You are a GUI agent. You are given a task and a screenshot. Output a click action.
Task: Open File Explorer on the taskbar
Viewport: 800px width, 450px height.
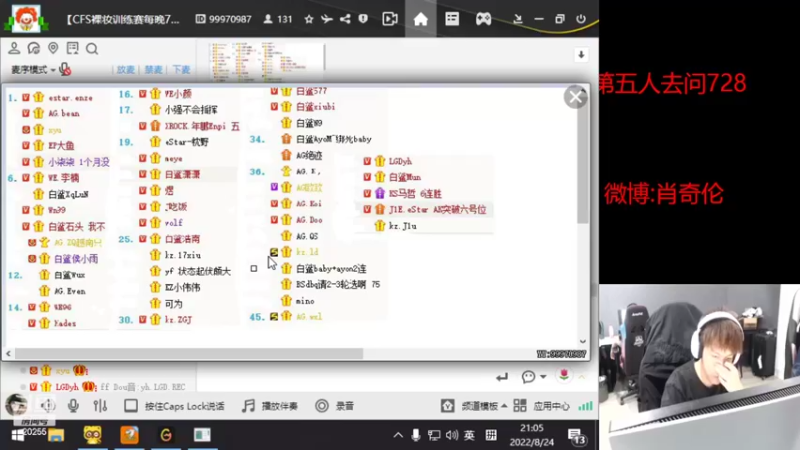point(56,435)
